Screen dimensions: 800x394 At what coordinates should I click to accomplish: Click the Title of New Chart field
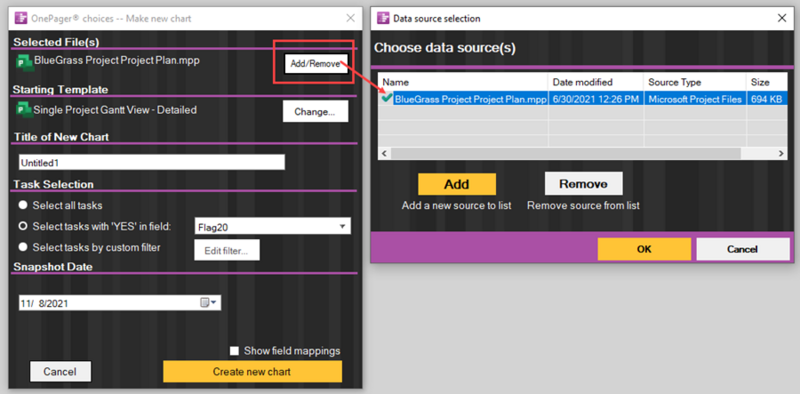tap(152, 162)
